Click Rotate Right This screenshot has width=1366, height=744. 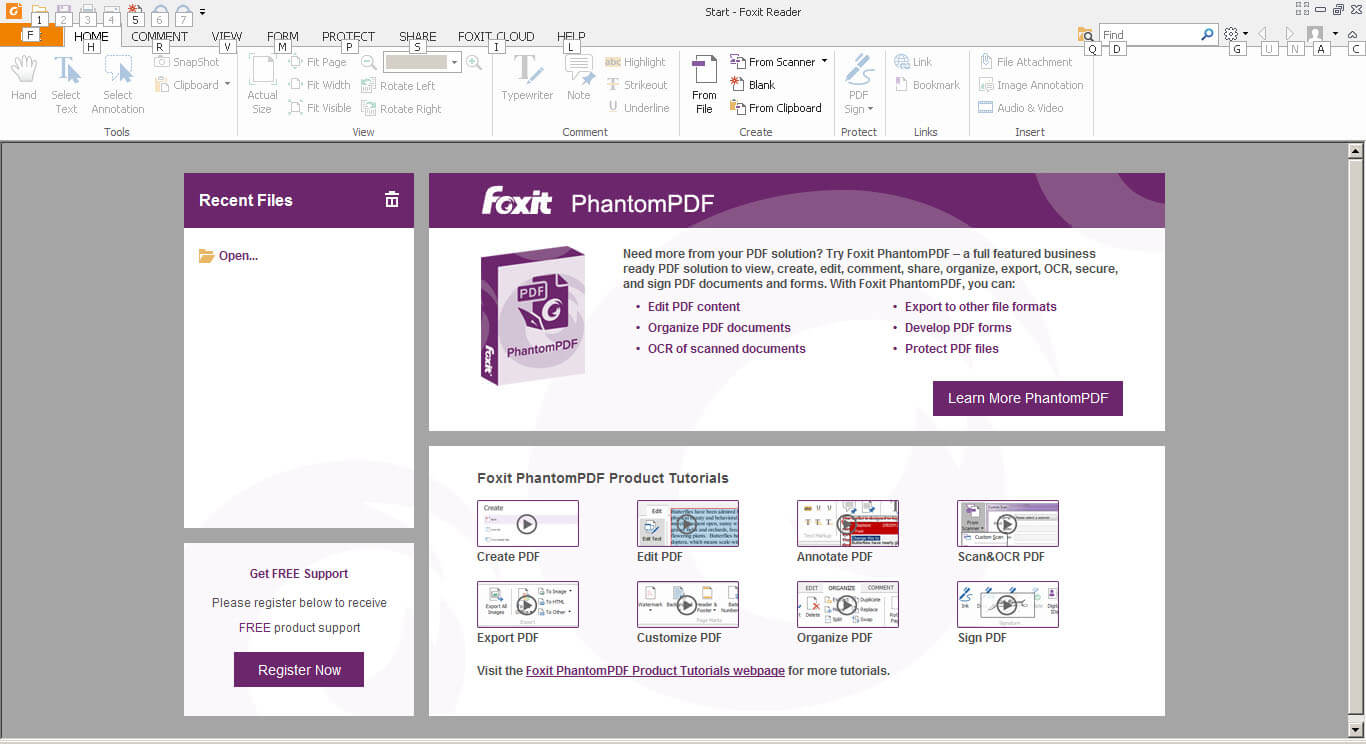401,109
